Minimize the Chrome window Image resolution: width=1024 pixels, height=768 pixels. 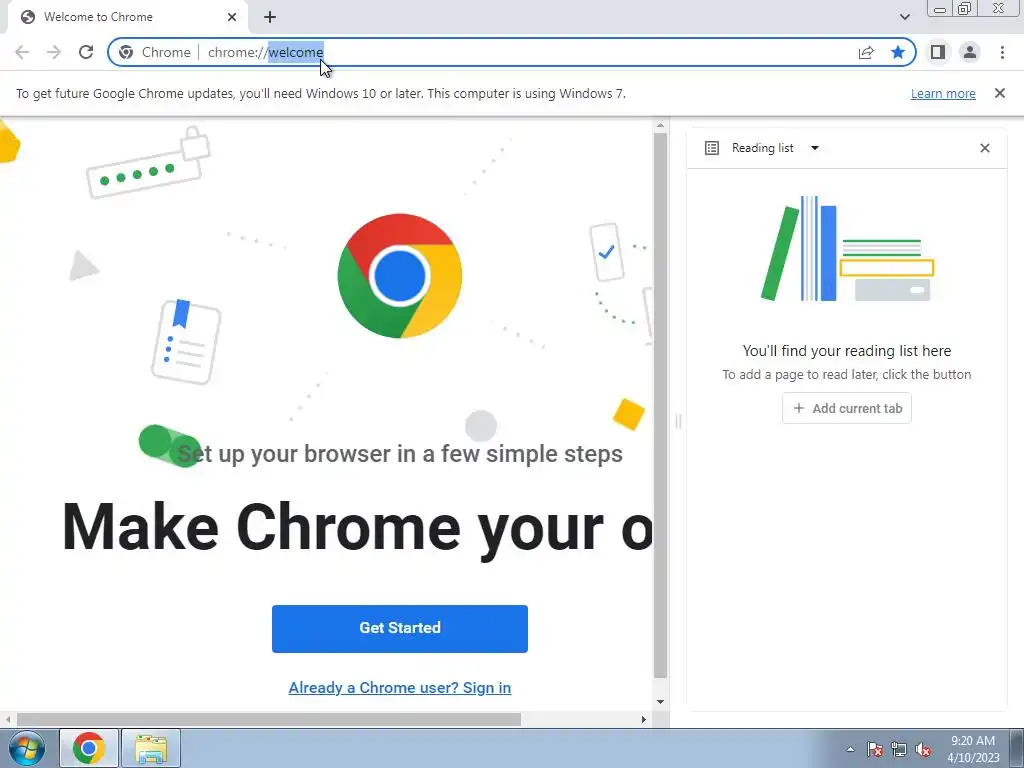click(940, 9)
